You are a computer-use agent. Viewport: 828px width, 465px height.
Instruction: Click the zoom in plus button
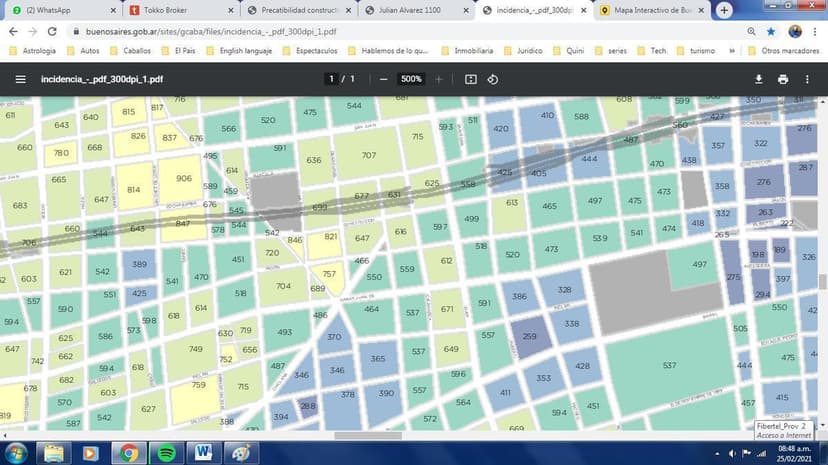point(438,79)
